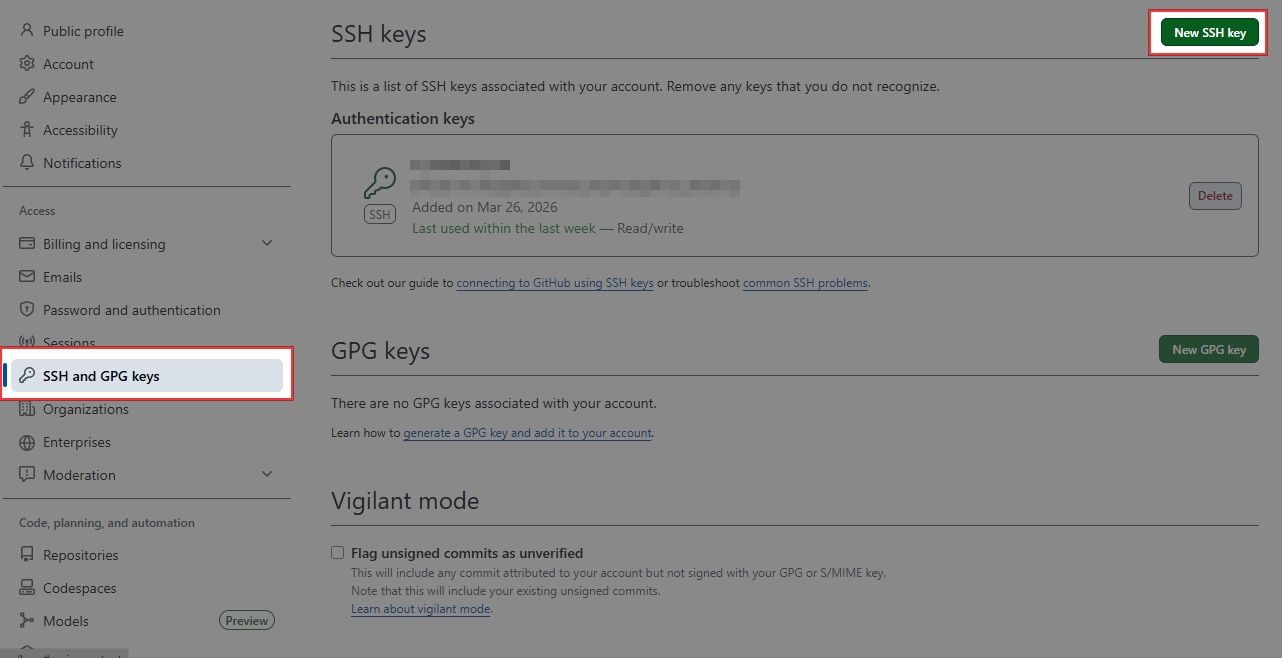Follow the Learn about vigilant mode link
Viewport: 1282px width, 658px height.
(420, 609)
